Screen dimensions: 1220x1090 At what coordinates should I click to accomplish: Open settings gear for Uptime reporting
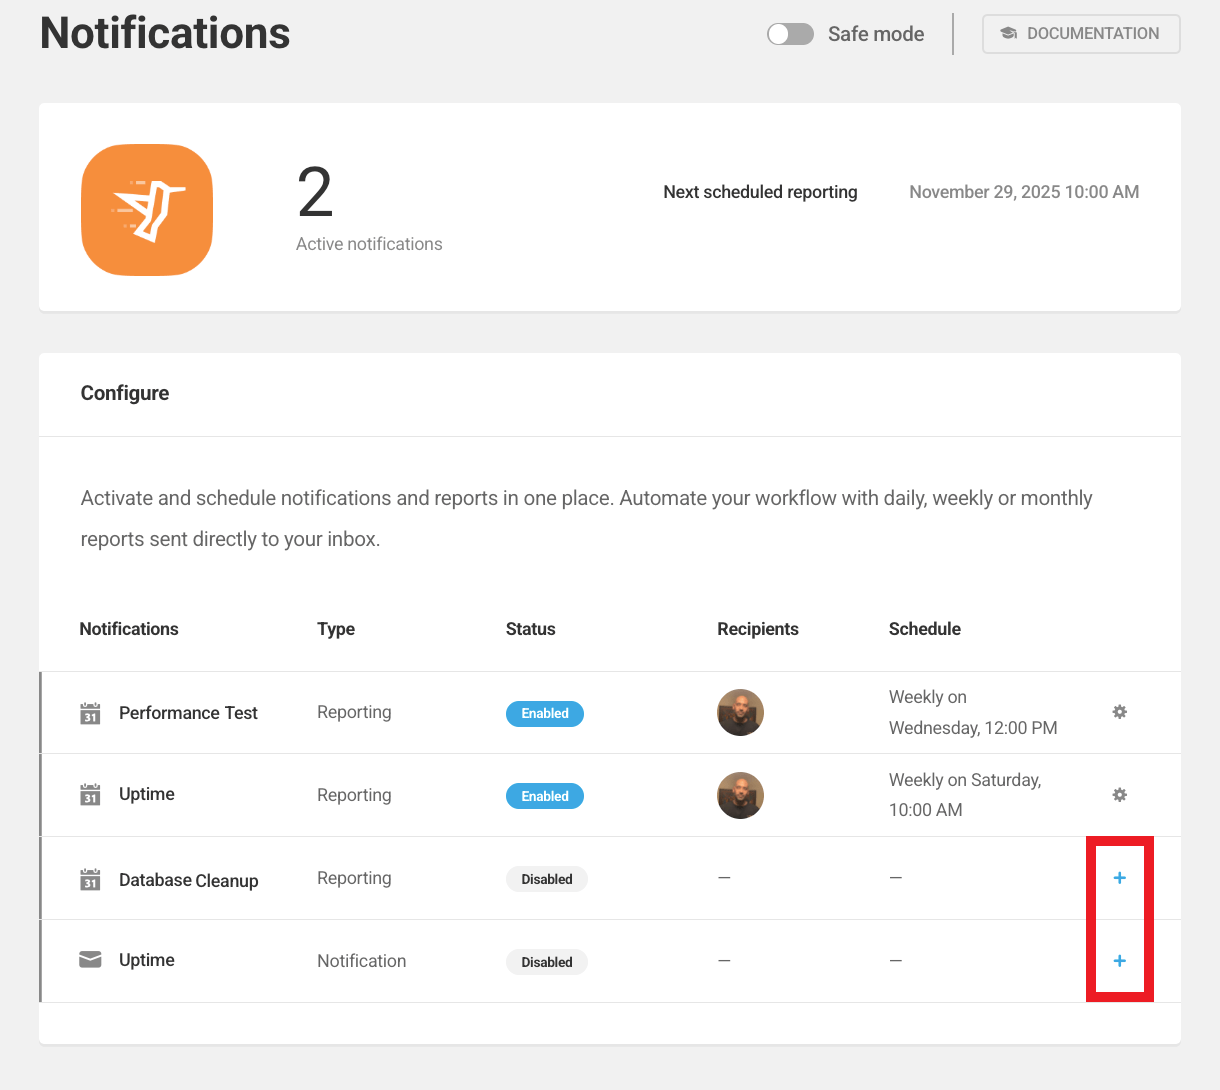1119,795
